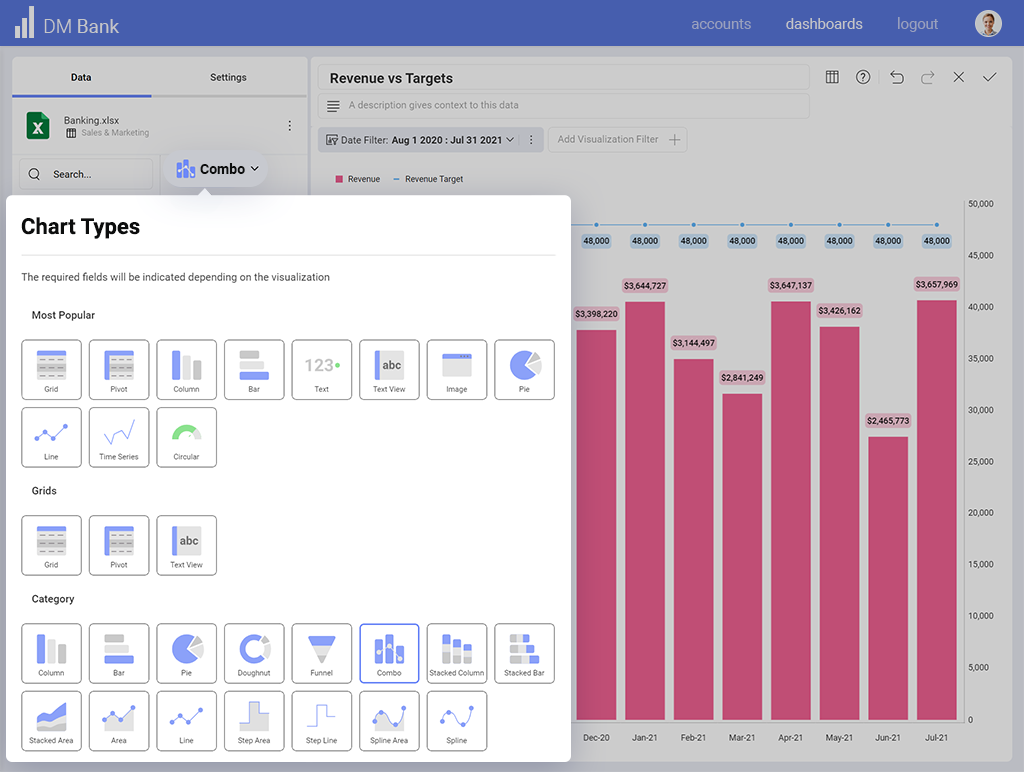The height and width of the screenshot is (772, 1024).
Task: Select Pivot under Most Popular
Action: [119, 369]
